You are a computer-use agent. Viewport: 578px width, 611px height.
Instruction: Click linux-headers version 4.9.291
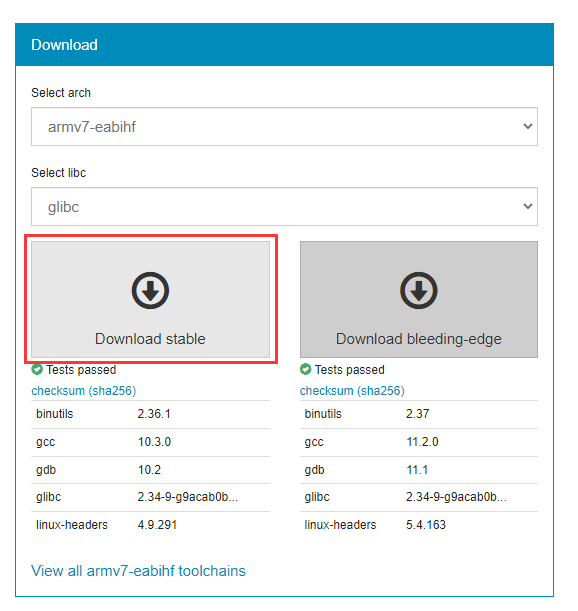(x=157, y=525)
